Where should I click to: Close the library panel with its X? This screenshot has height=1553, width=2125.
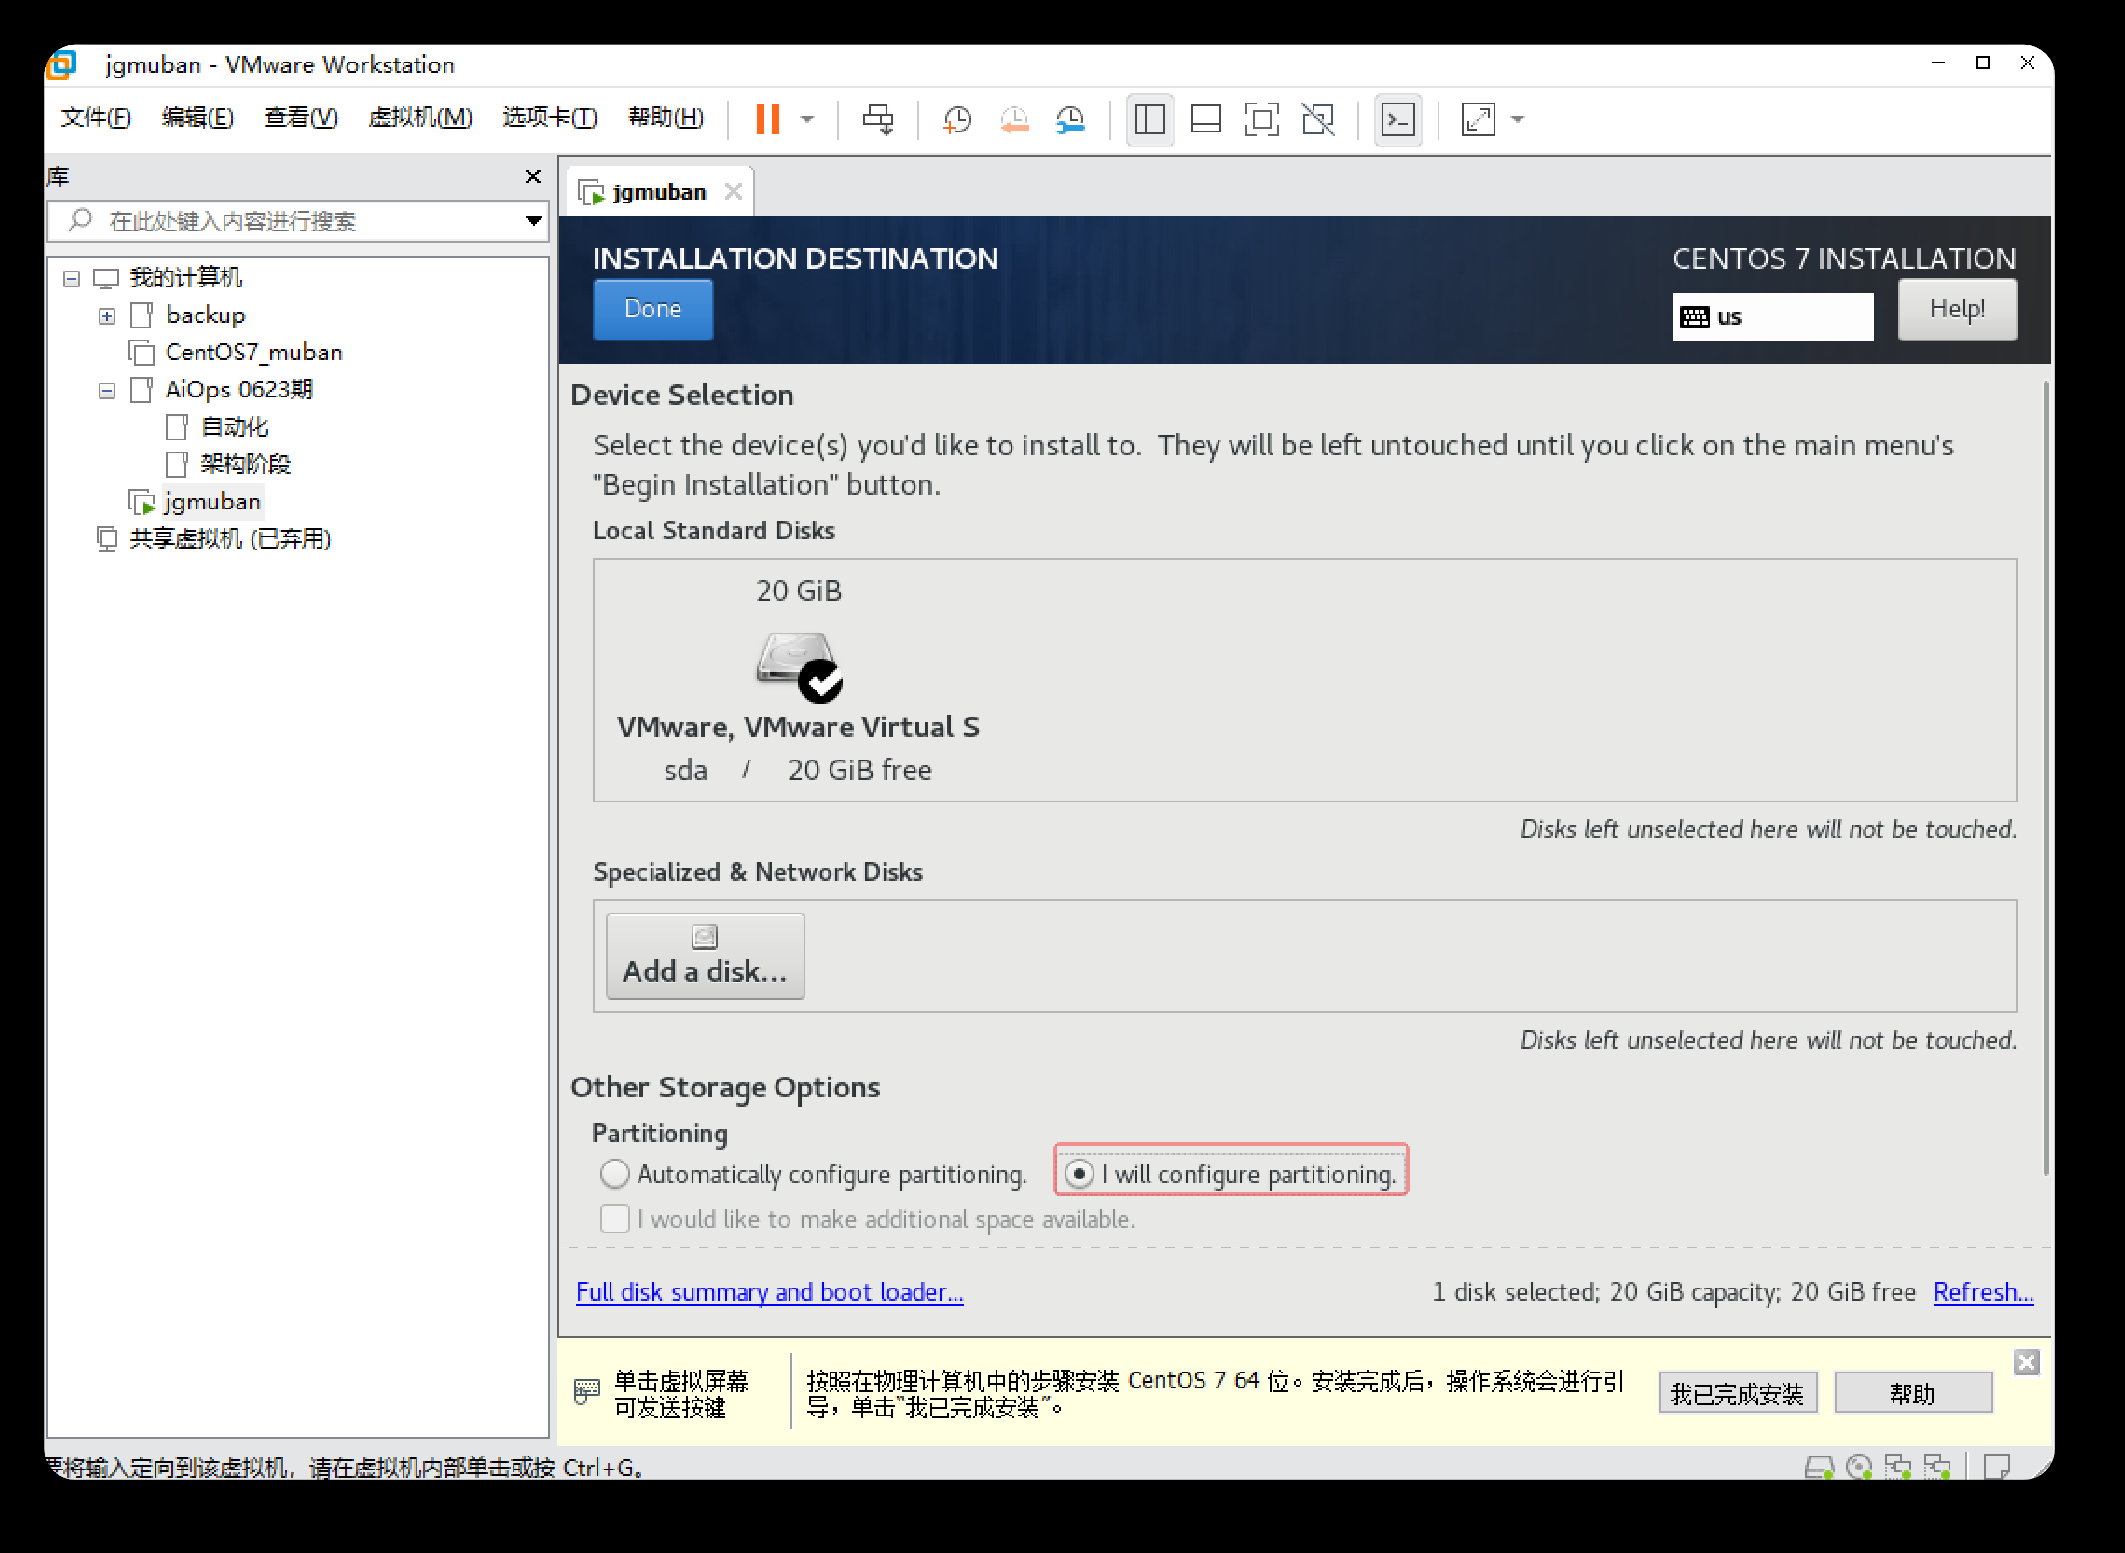coord(533,177)
